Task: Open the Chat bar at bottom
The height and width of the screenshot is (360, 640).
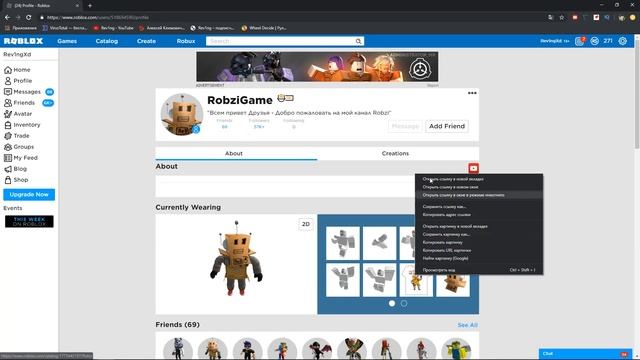Action: (x=585, y=354)
